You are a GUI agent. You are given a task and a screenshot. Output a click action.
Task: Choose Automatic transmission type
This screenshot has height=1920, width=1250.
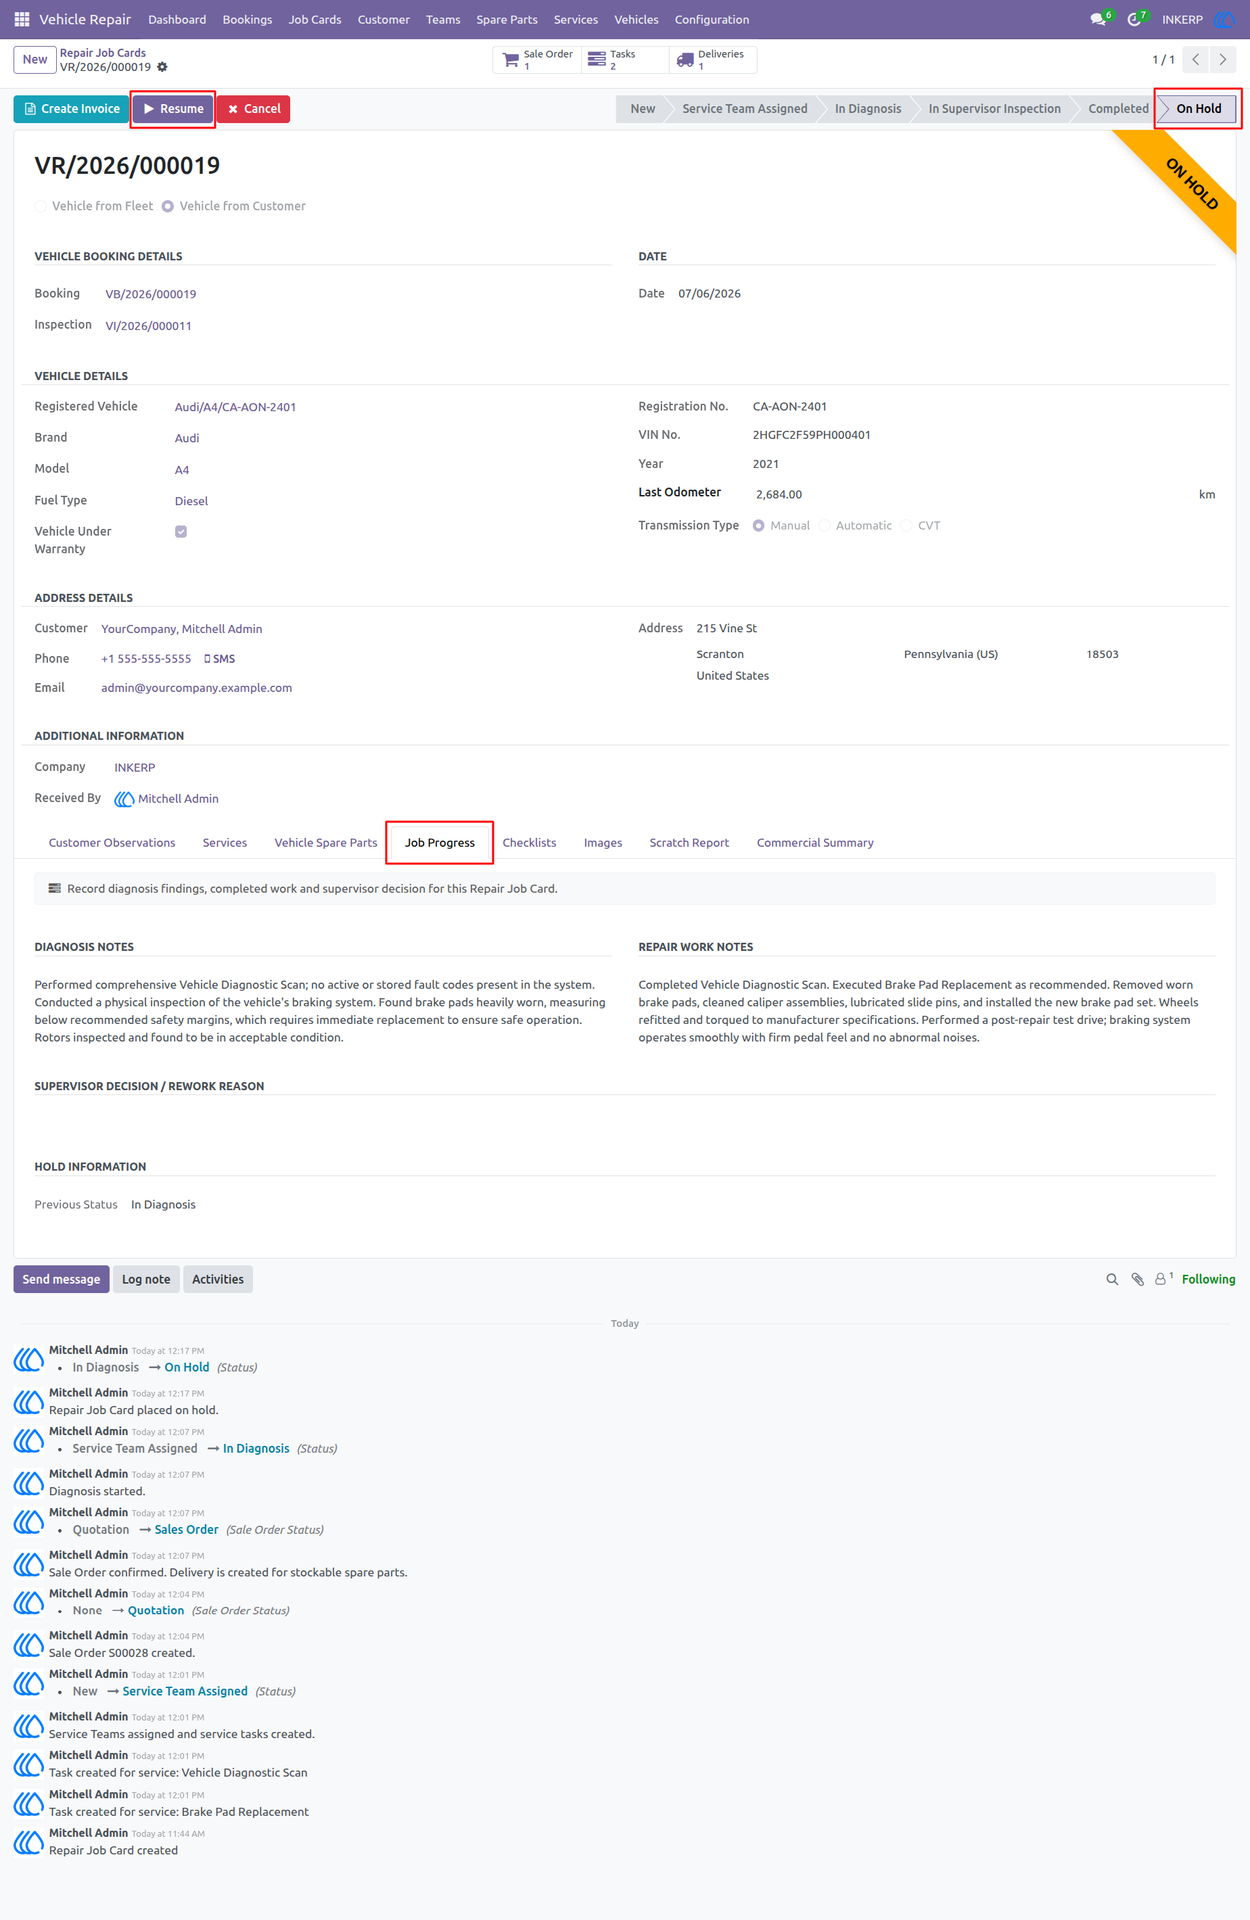[x=825, y=526]
